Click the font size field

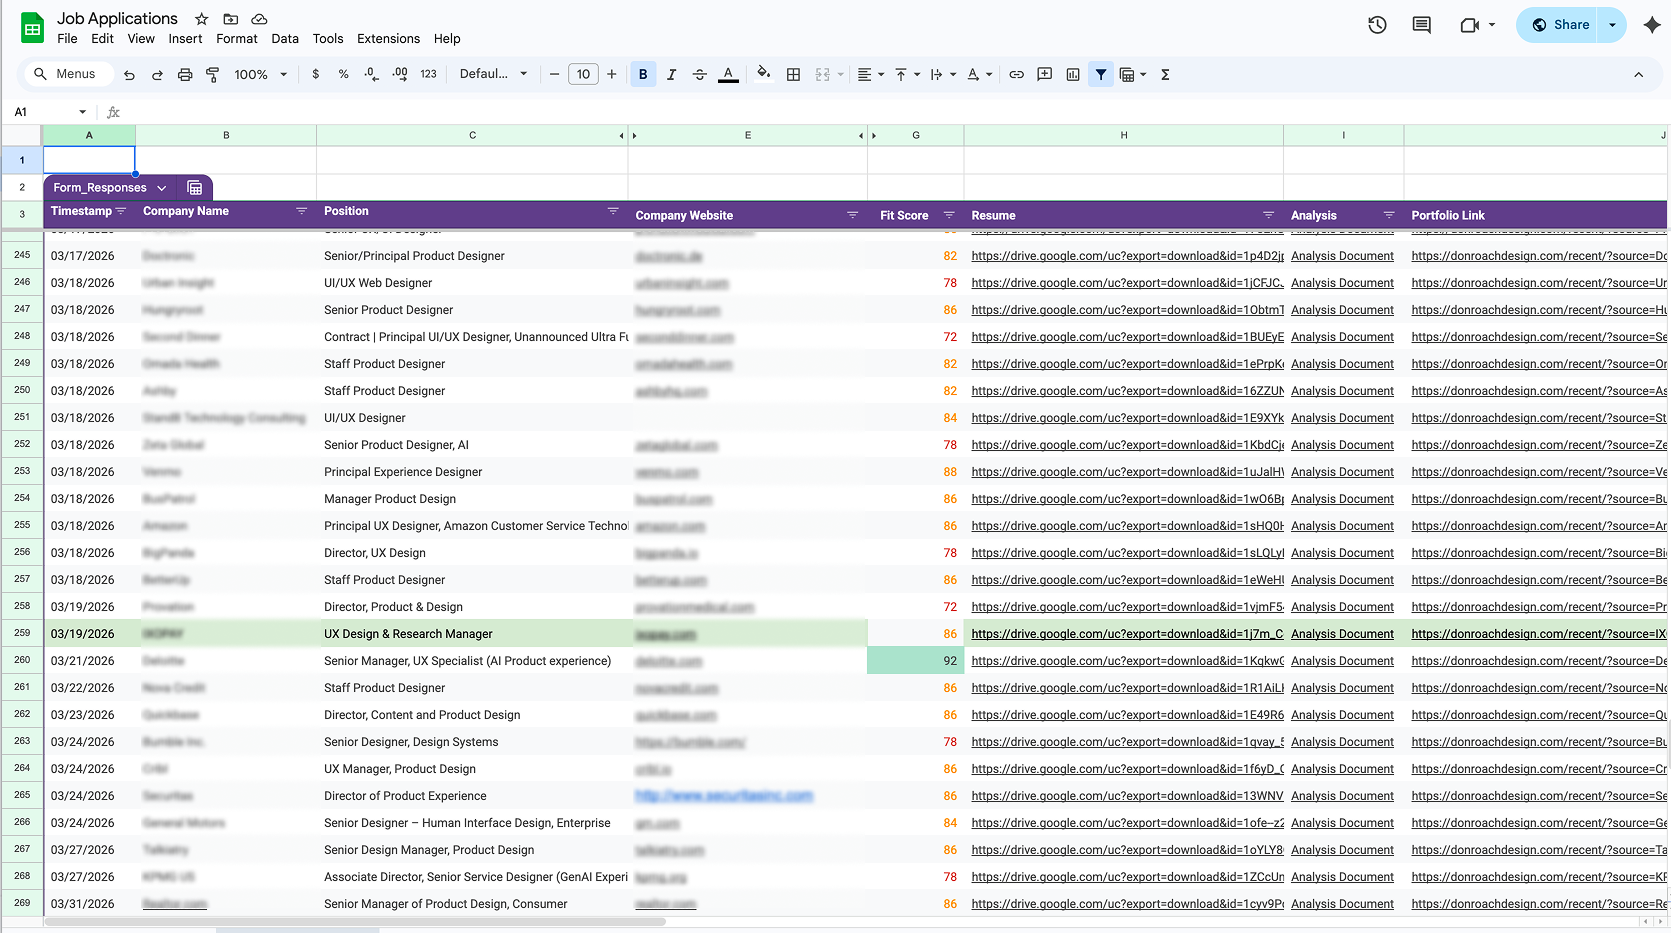tap(583, 74)
